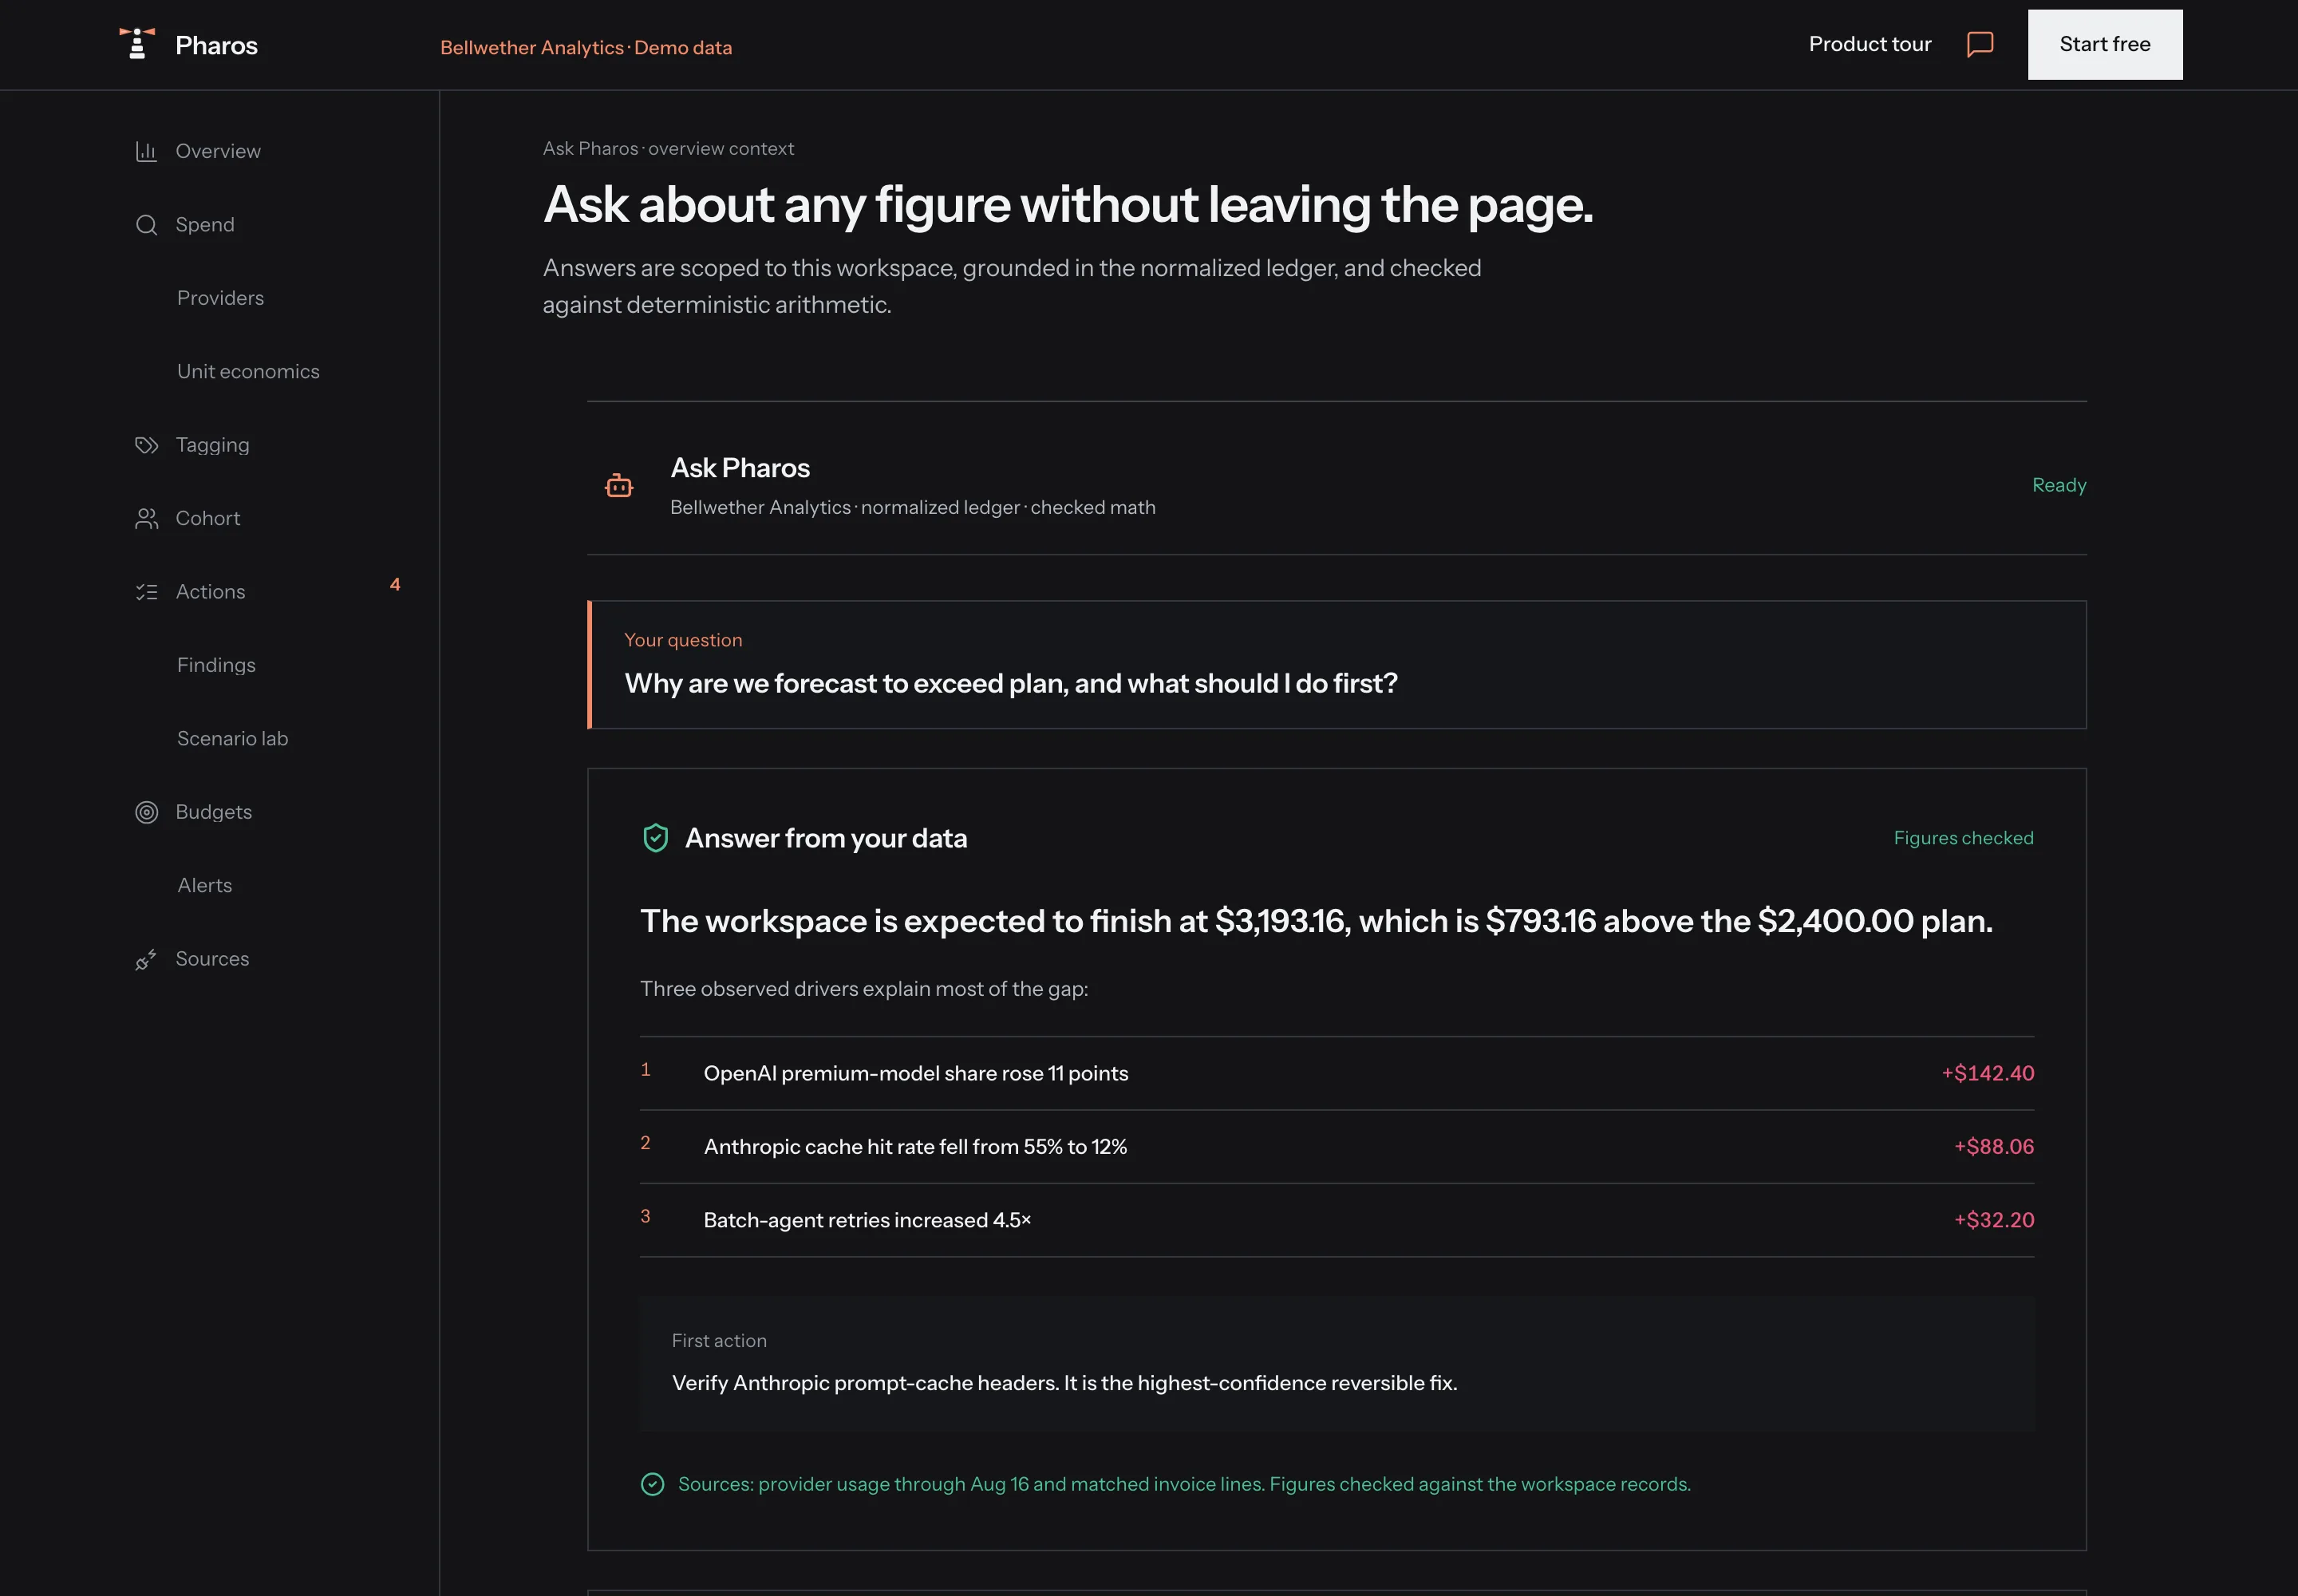Screen dimensions: 2298x1596
Task: Click Bellwether Analytics Demo data label
Action: (x=586, y=47)
